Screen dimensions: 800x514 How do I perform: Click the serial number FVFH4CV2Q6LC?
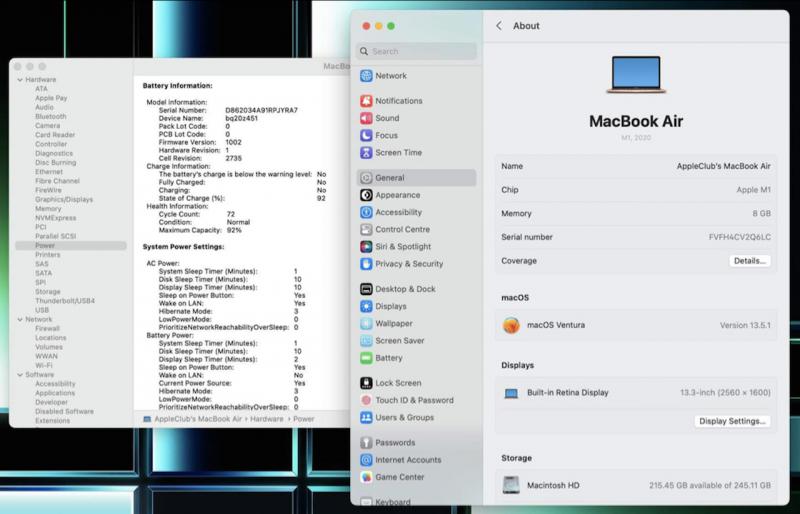(x=739, y=237)
